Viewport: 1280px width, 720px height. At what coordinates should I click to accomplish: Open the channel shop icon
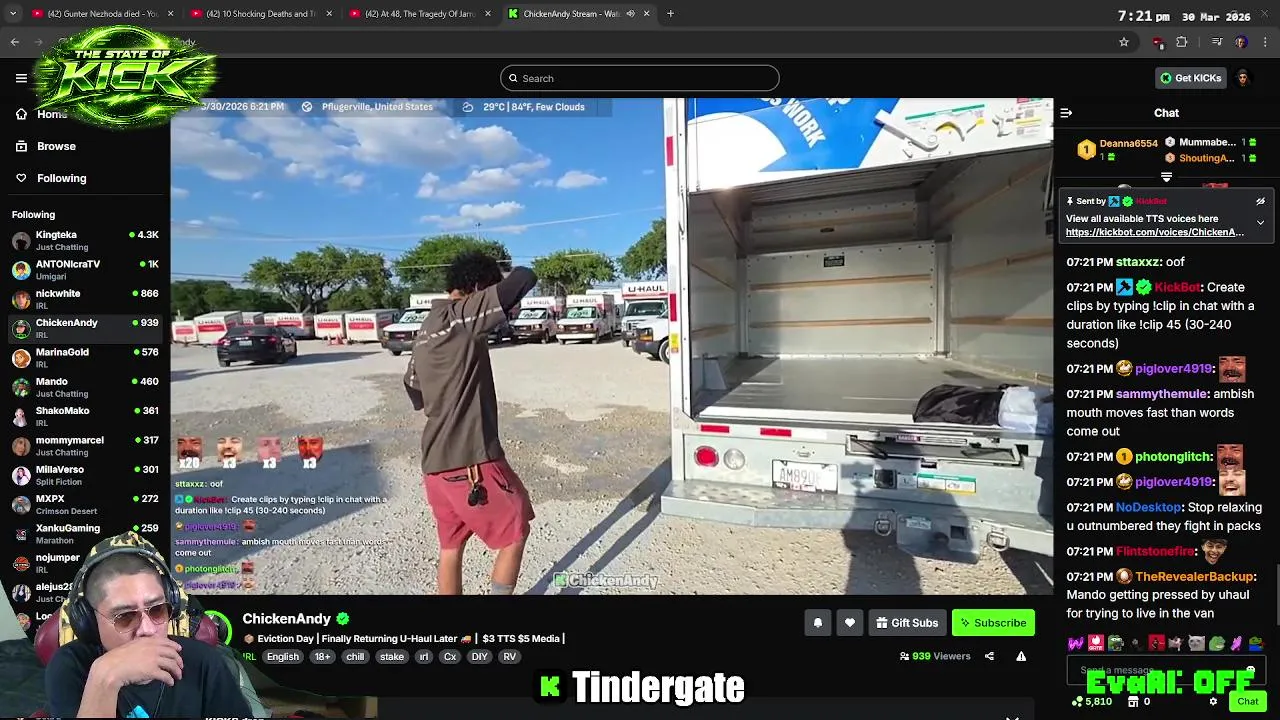1135,702
